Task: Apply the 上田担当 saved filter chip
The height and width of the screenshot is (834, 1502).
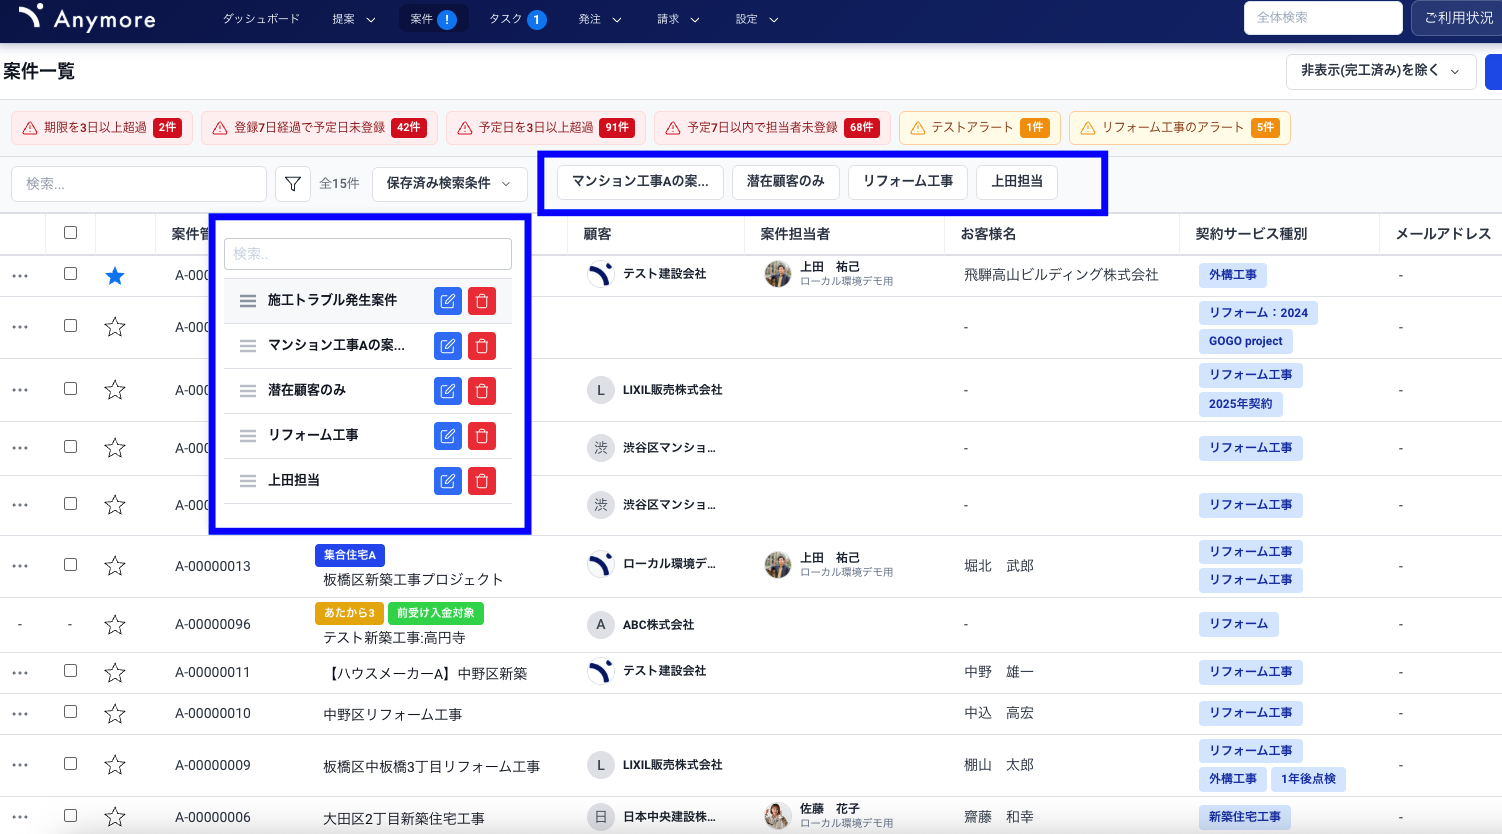Action: [x=1016, y=181]
